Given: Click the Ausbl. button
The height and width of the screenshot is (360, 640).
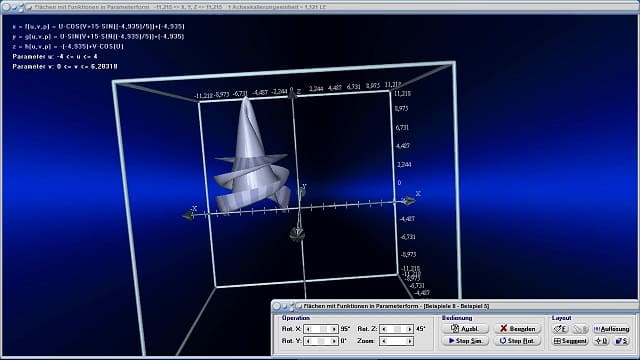Looking at the screenshot, I should pyautogui.click(x=465, y=328).
